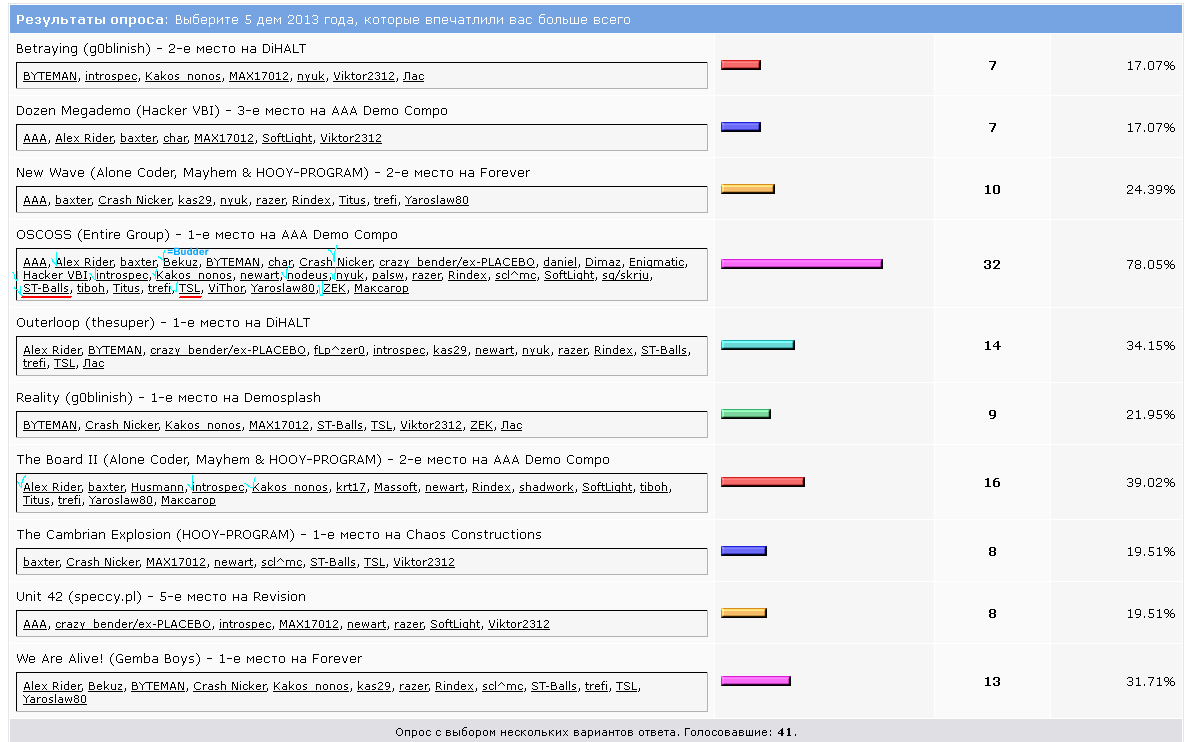Click the daniel voter name
1194x742 pixels.
pos(560,263)
